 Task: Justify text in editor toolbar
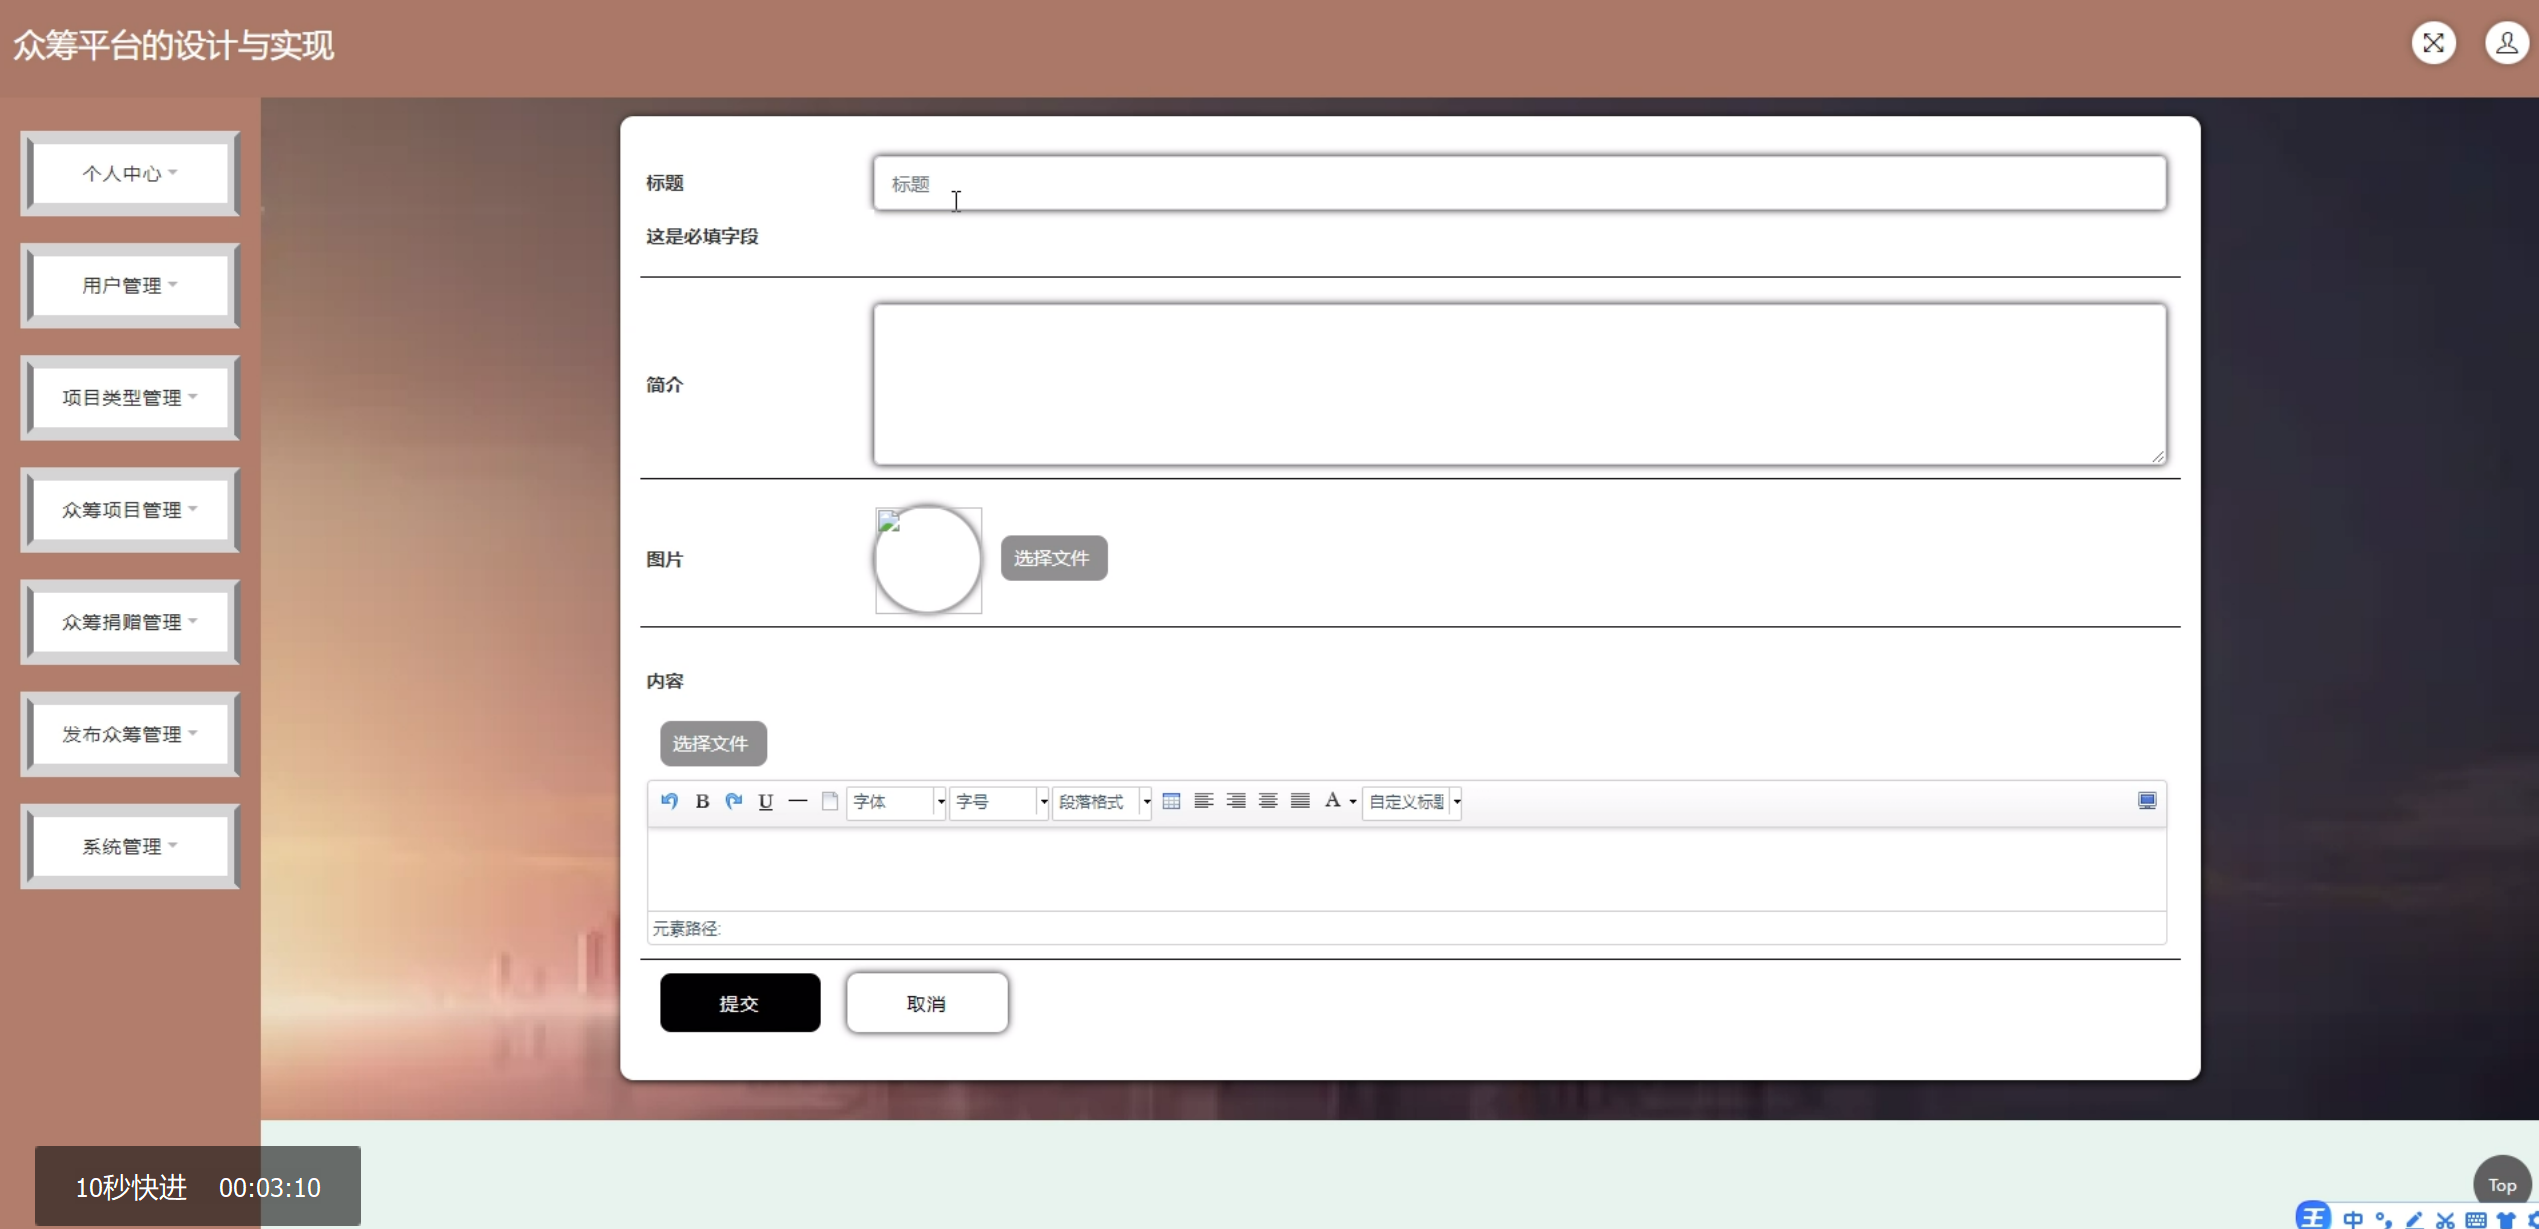pos(1300,801)
